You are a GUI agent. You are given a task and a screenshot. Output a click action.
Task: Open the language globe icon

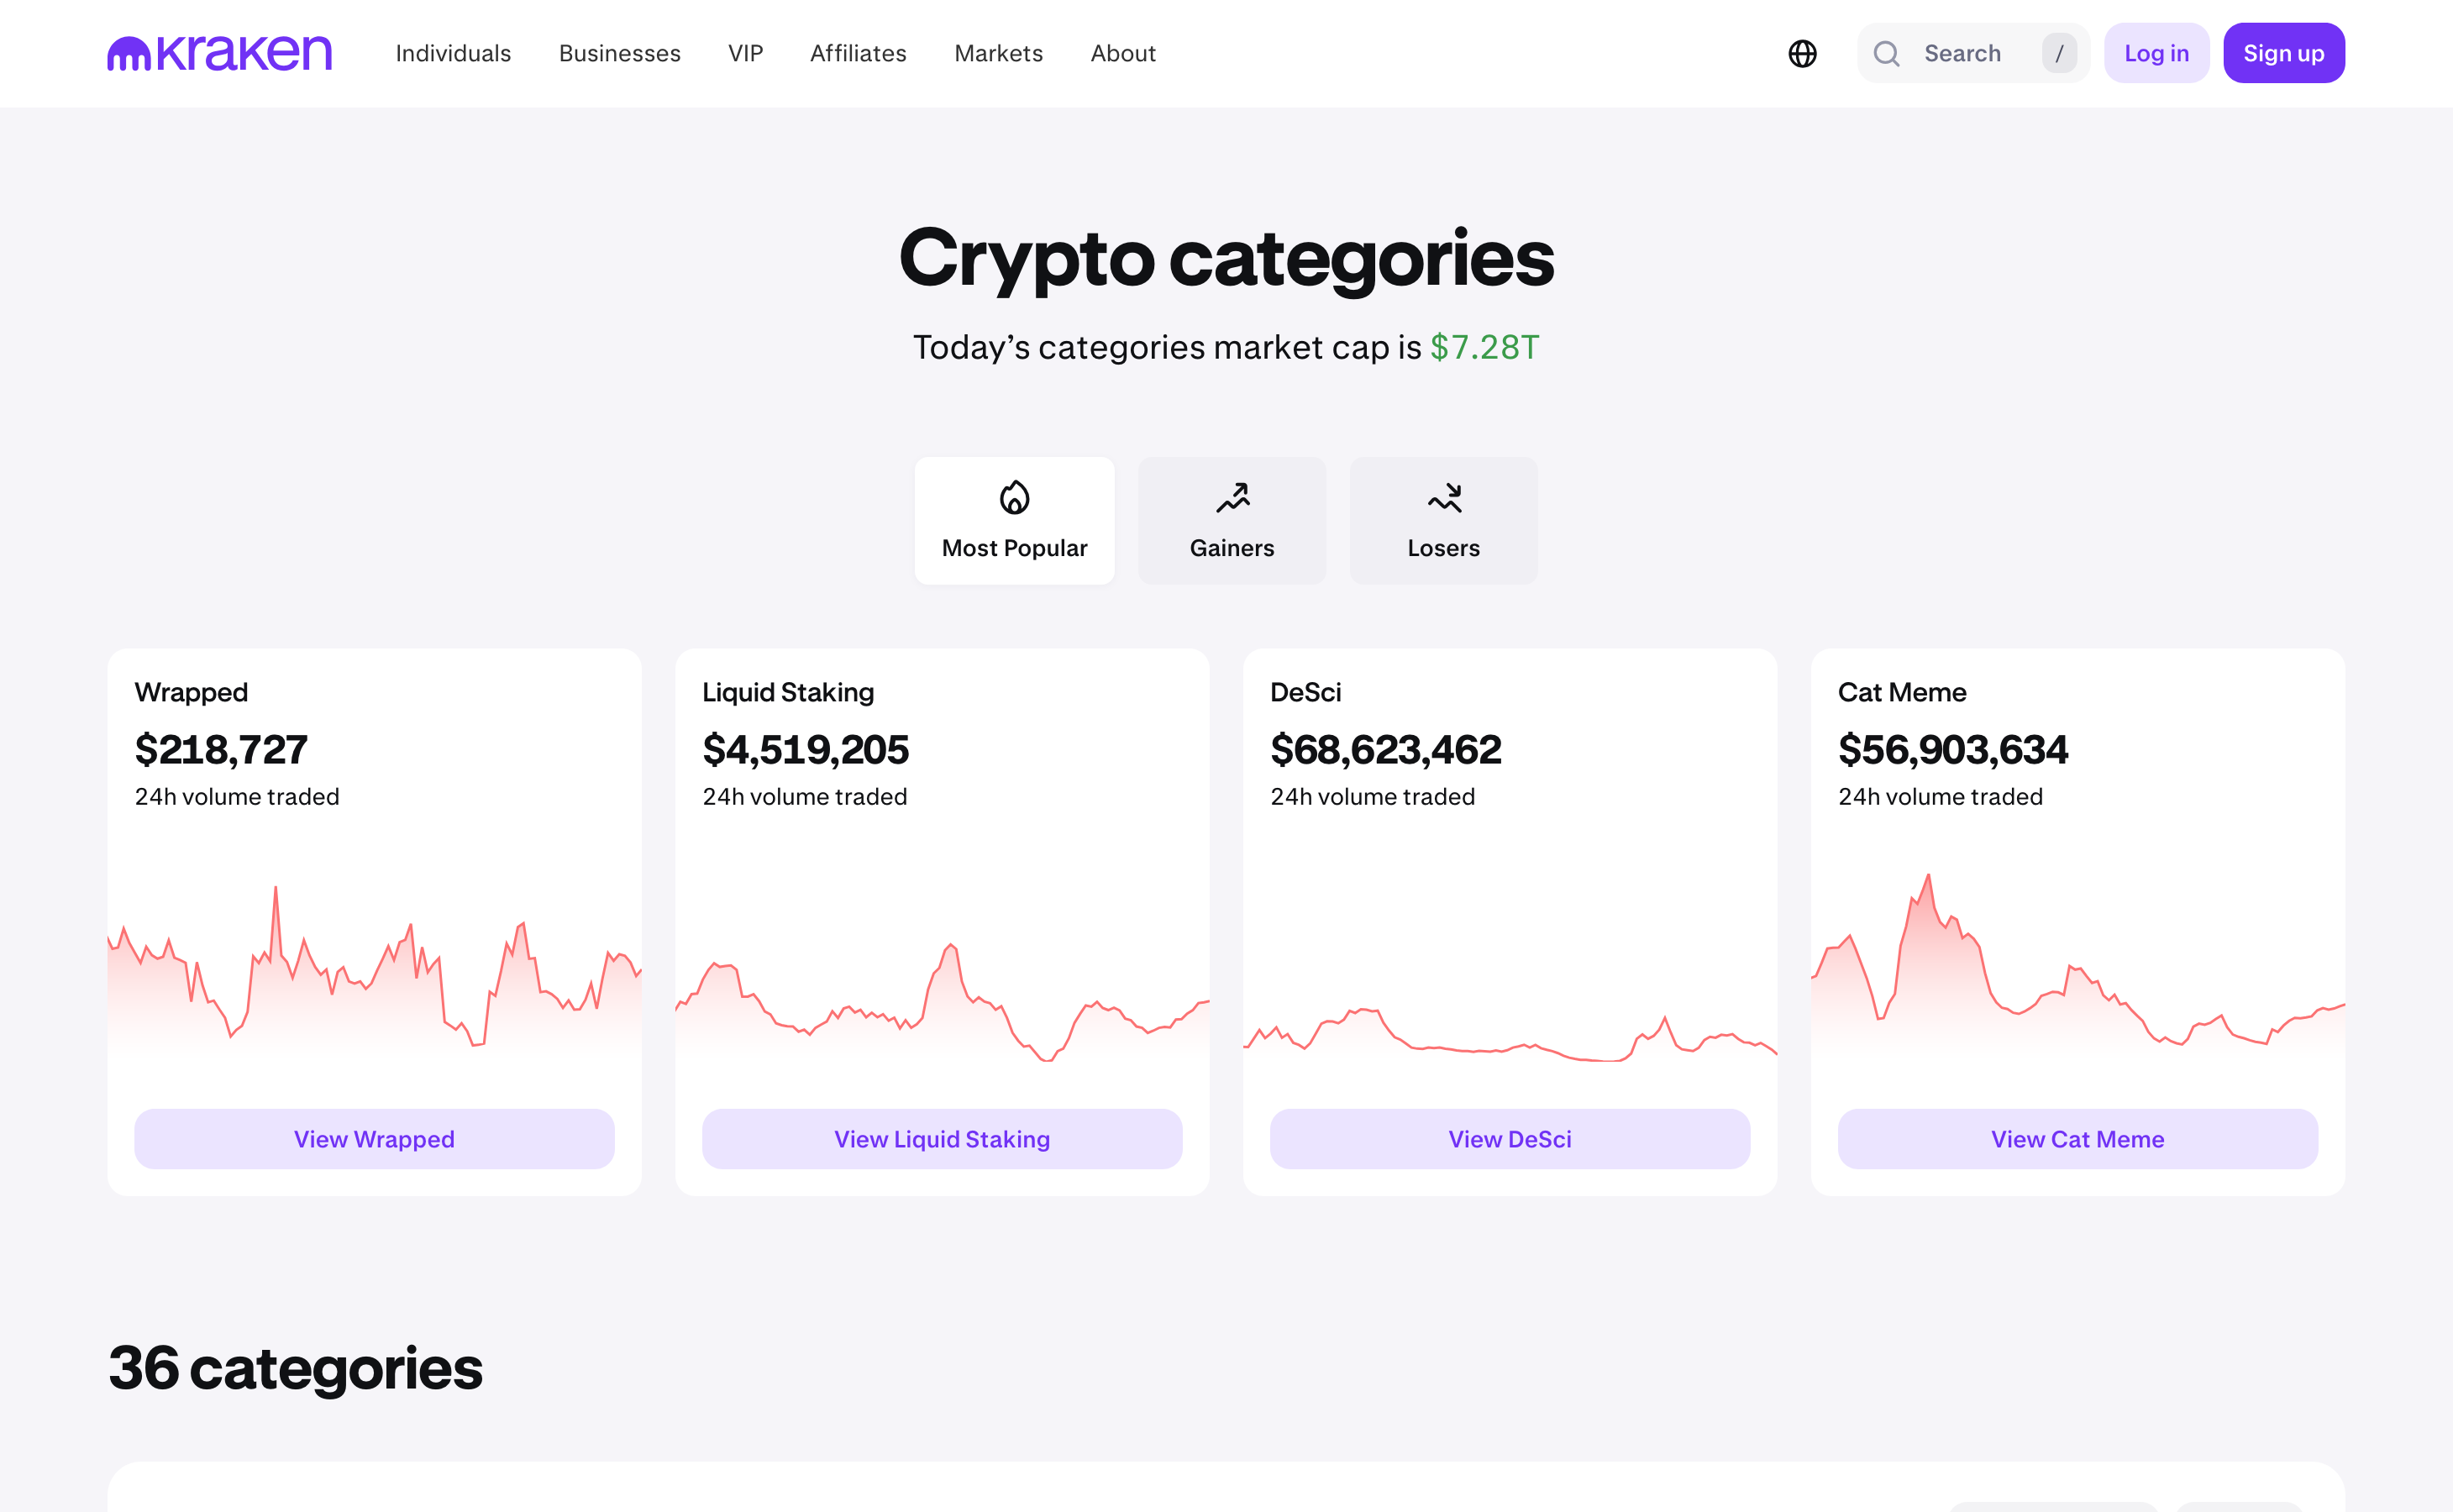1802,53
